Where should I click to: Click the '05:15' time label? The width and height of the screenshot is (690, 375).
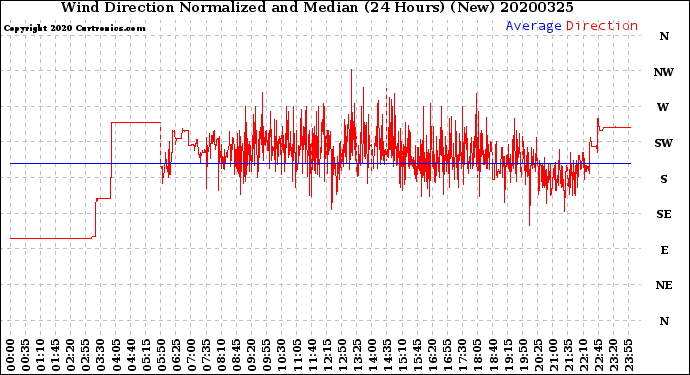[147, 355]
